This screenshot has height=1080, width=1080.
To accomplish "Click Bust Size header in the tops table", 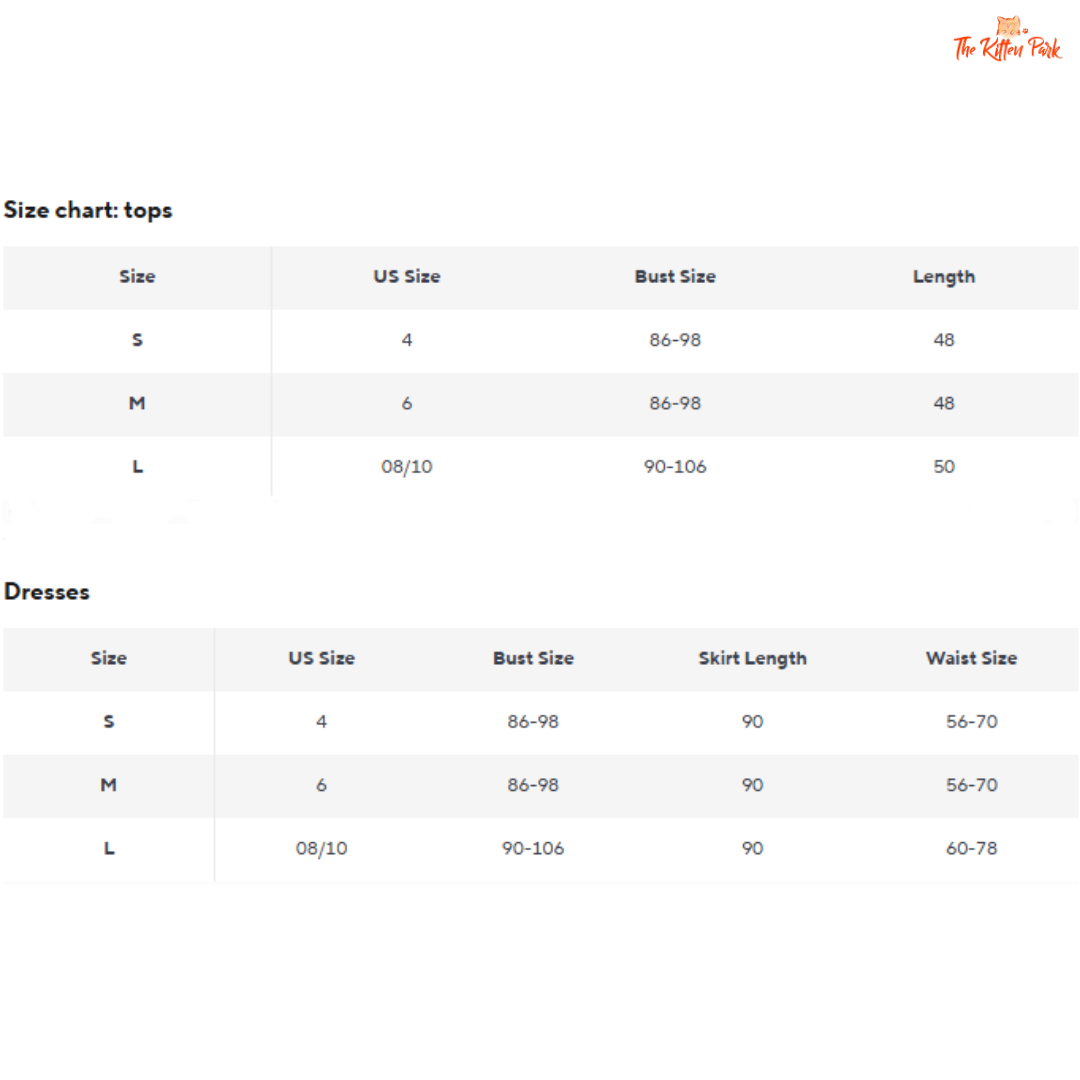I will 675,277.
